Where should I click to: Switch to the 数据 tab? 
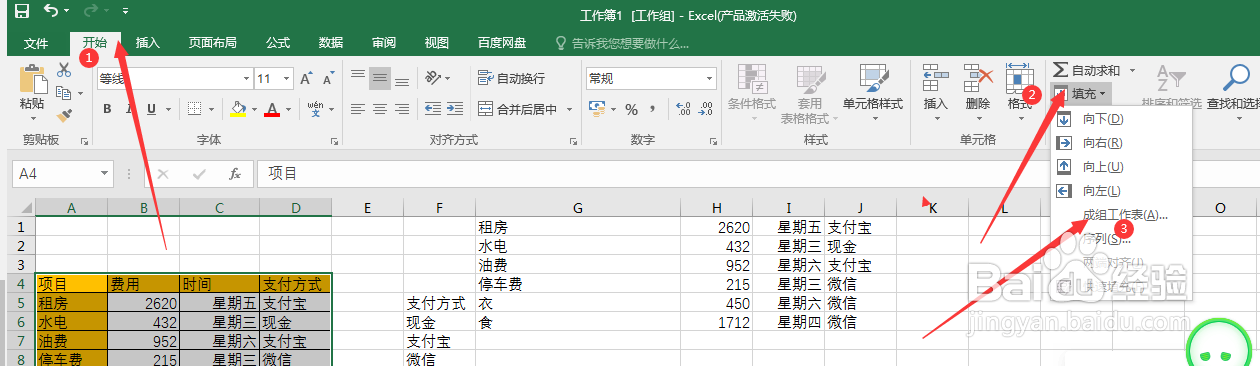(331, 43)
